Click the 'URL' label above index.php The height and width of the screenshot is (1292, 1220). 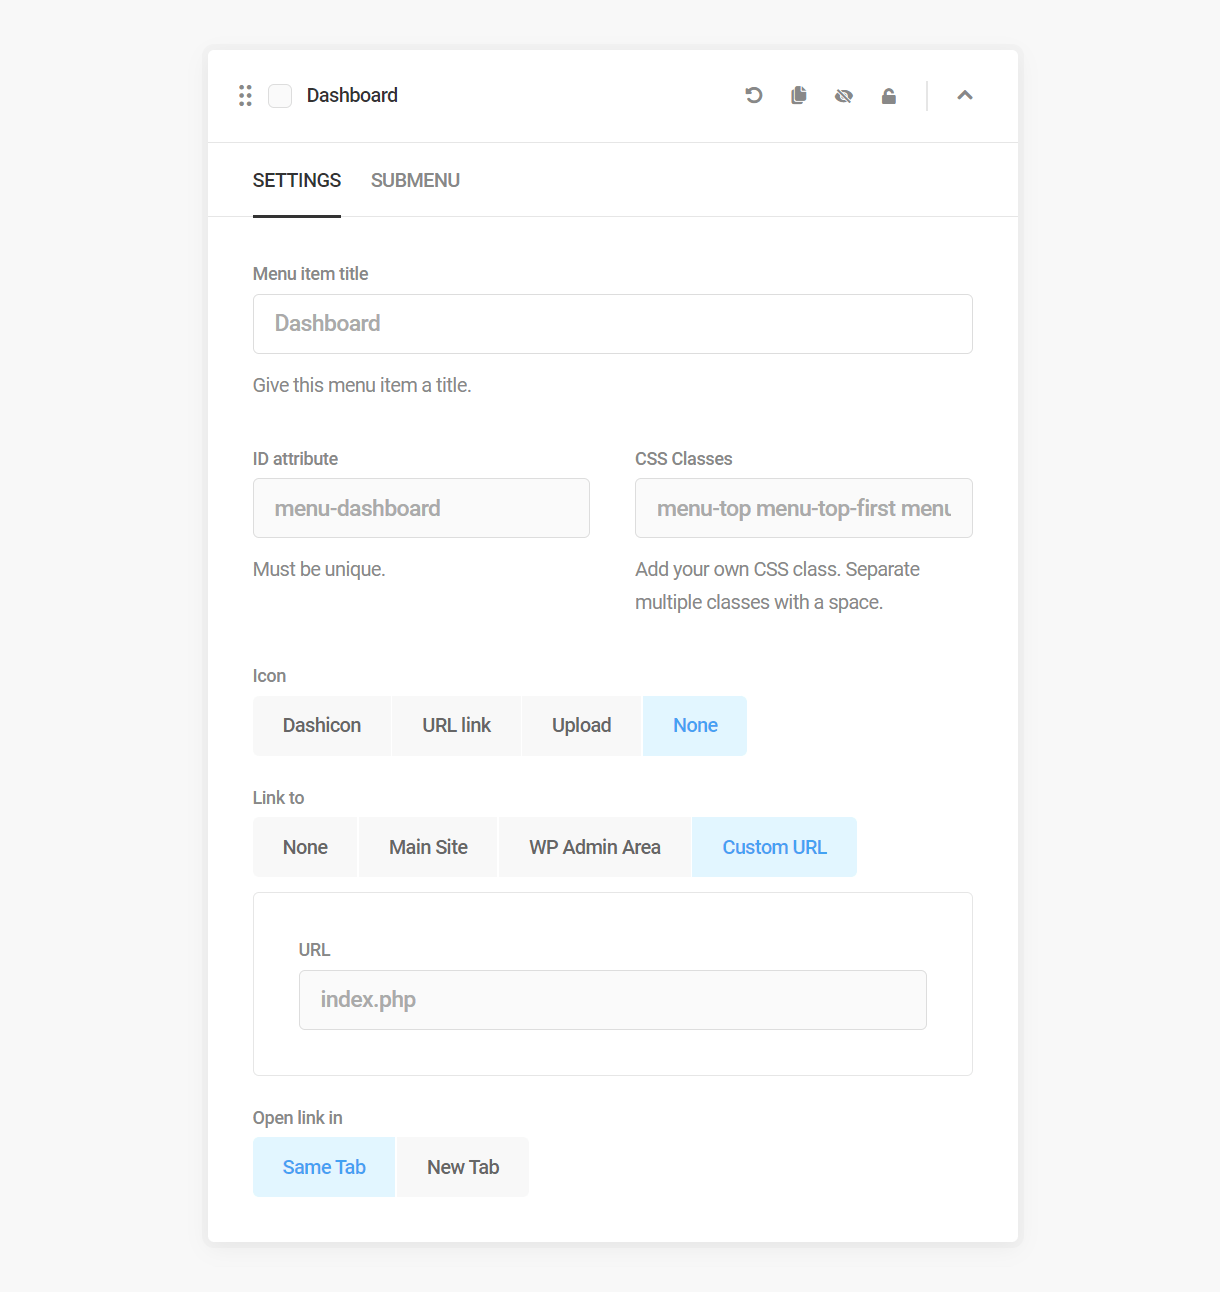click(314, 950)
